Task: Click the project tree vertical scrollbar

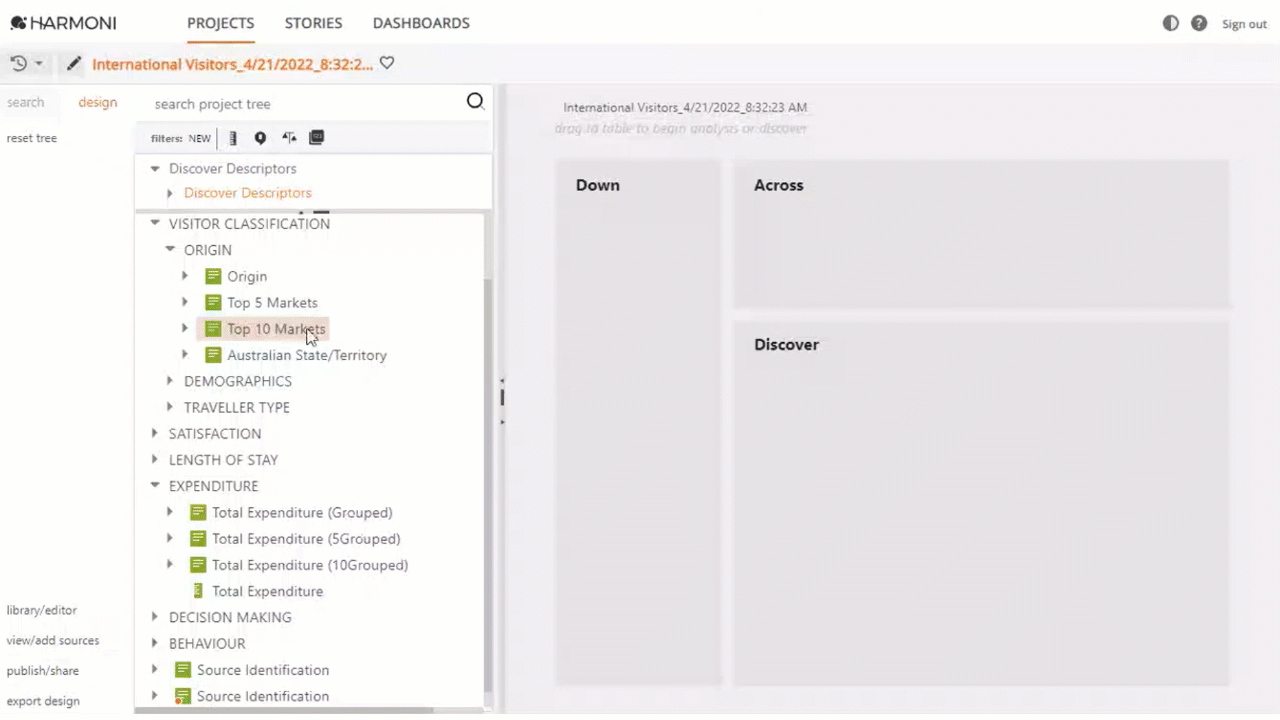Action: [x=488, y=485]
